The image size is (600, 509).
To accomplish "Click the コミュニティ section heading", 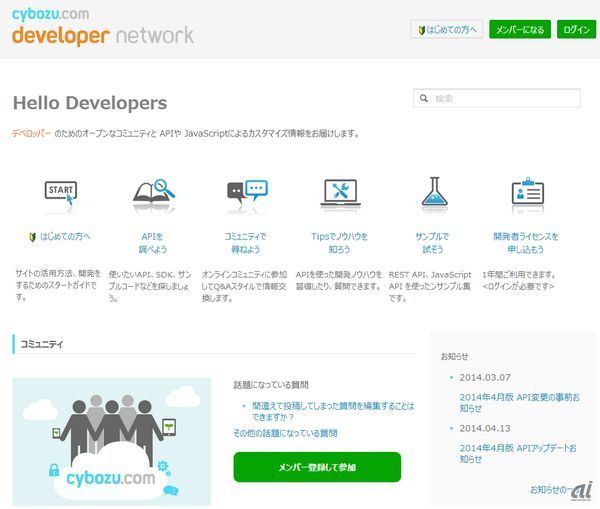I will point(42,344).
